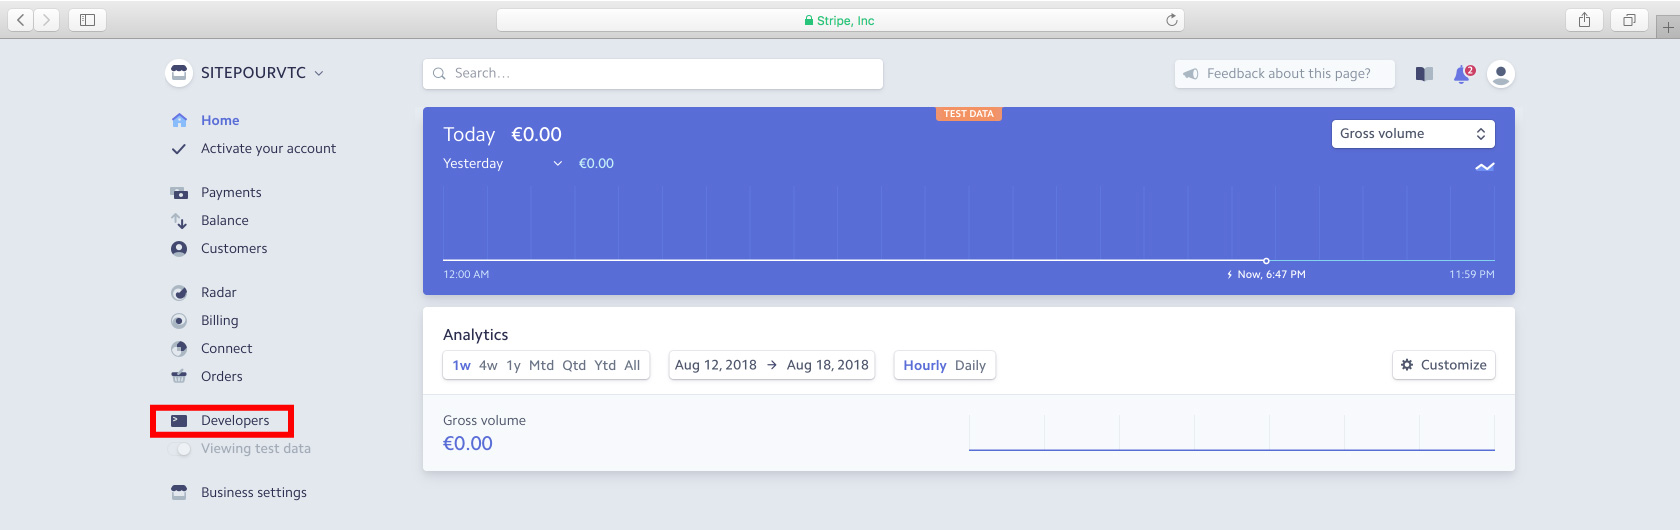Click the Radar icon in sidebar

click(179, 293)
